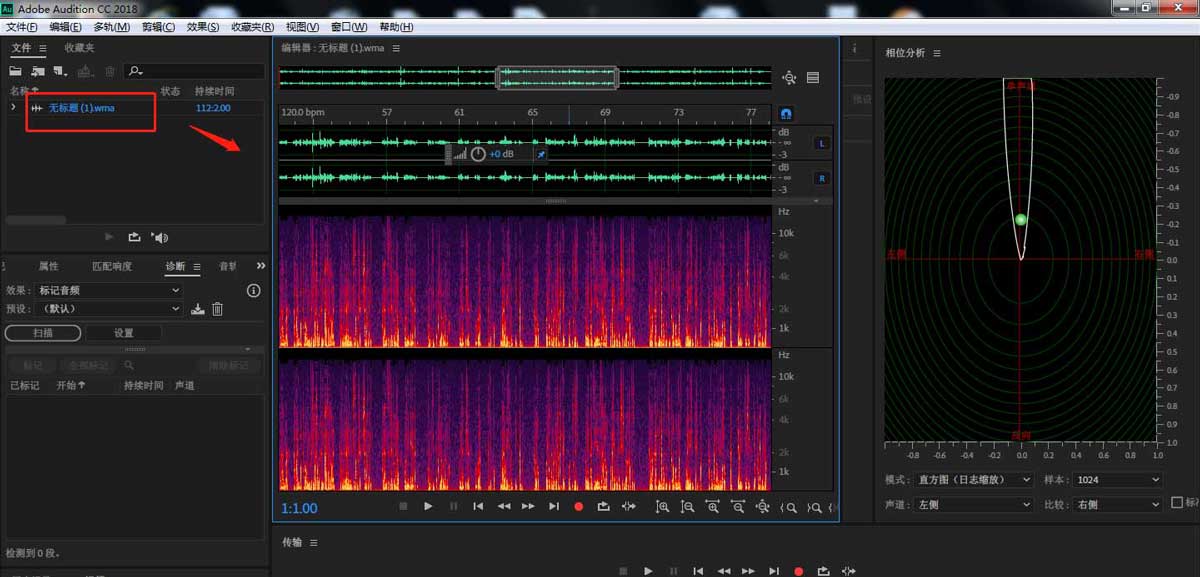Click the open file folder icon
This screenshot has width=1200, height=577.
(15, 71)
